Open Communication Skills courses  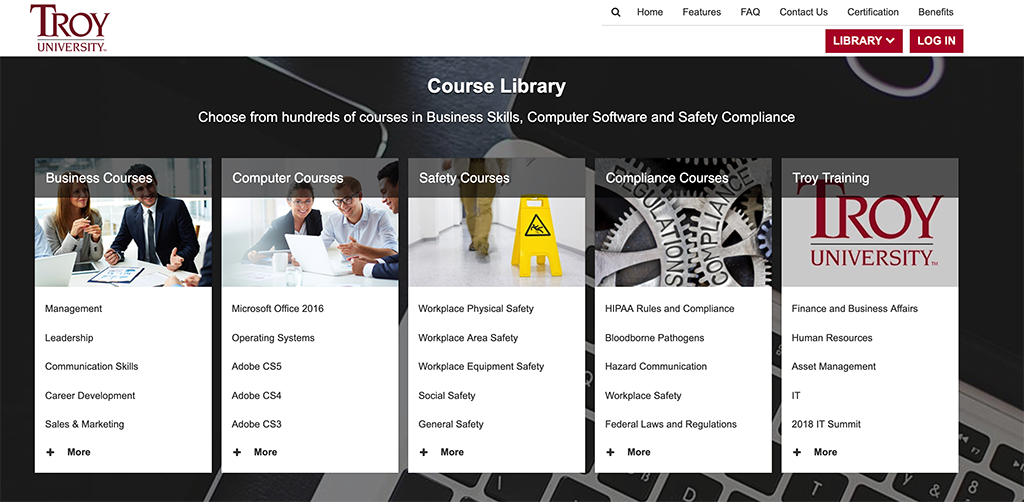91,366
